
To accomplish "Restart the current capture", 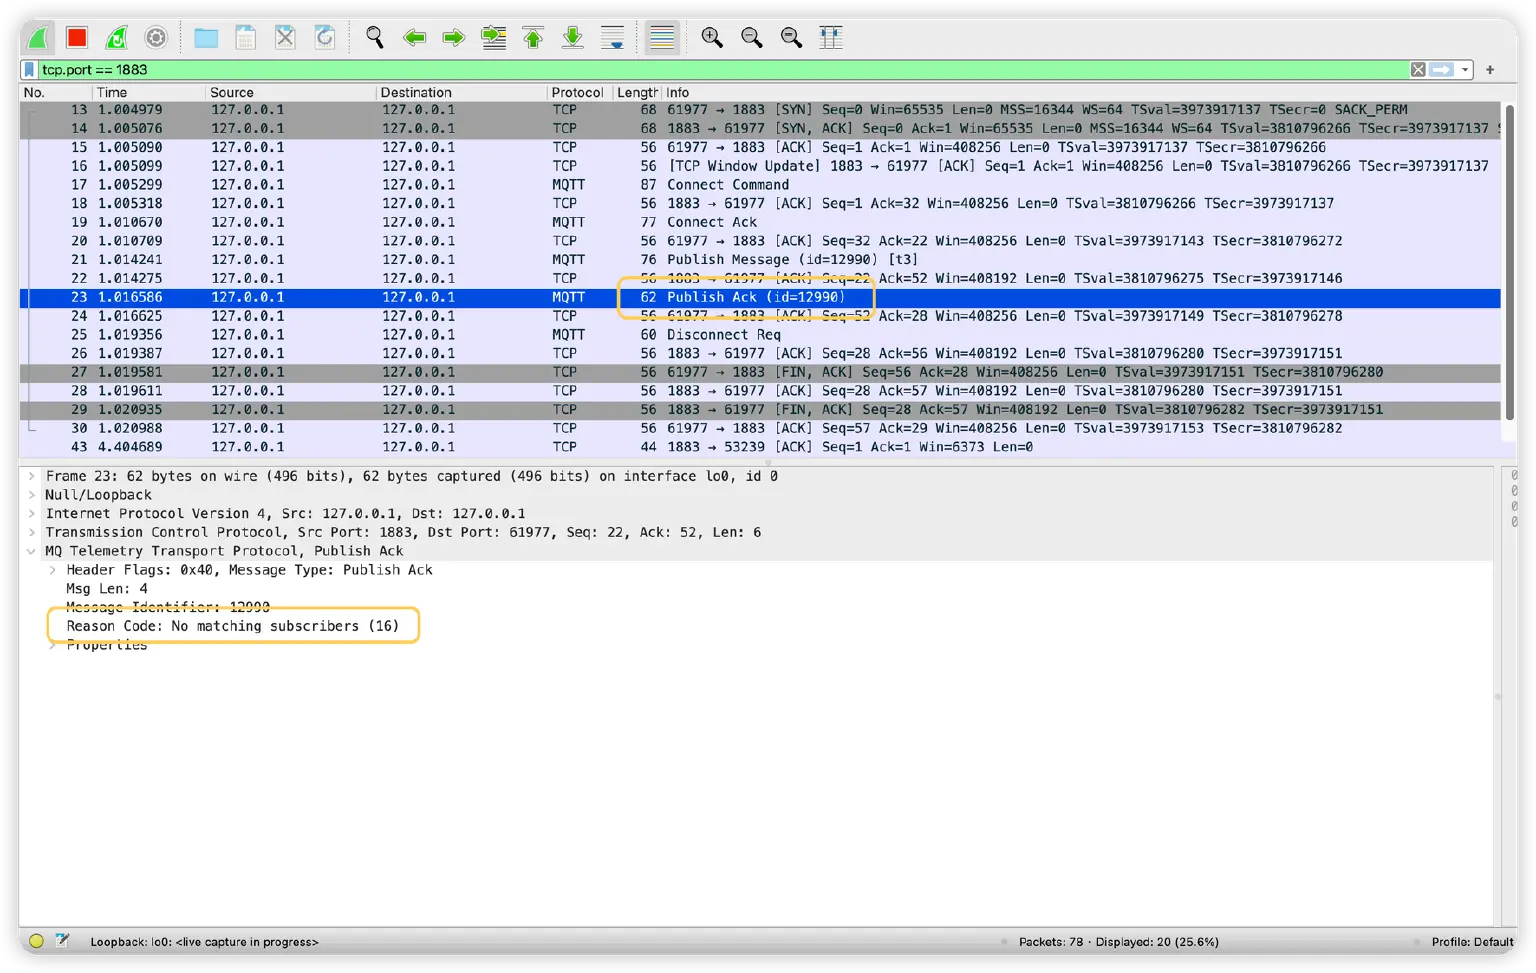I will [118, 36].
